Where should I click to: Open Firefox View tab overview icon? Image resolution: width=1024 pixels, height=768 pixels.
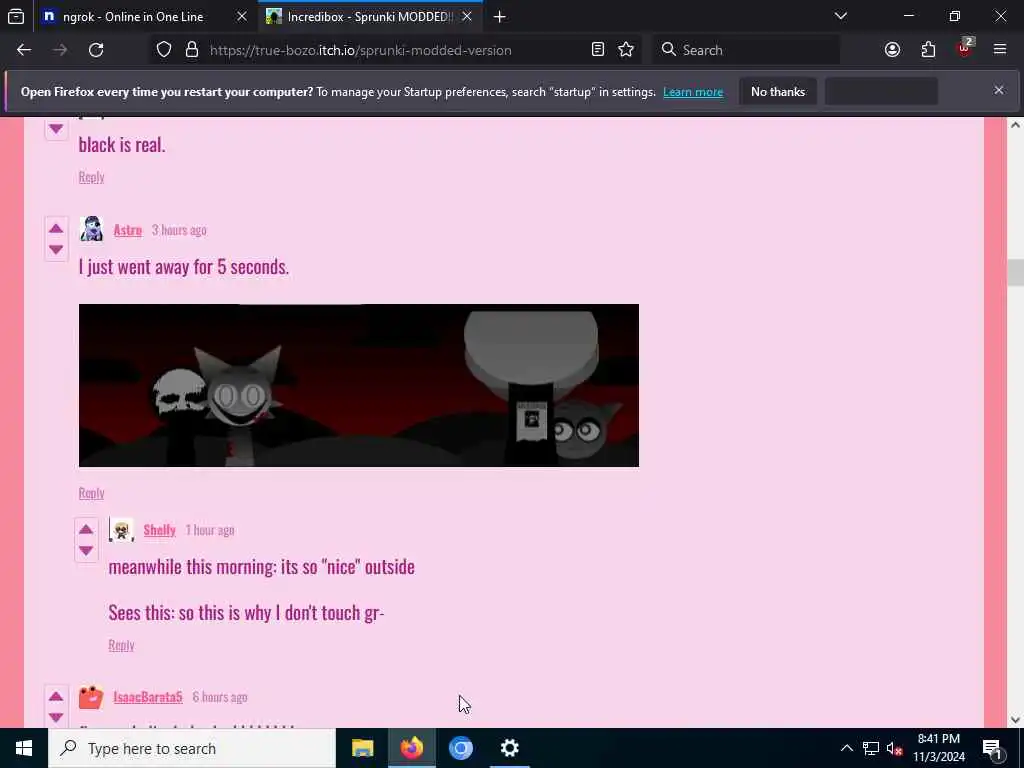pos(16,16)
